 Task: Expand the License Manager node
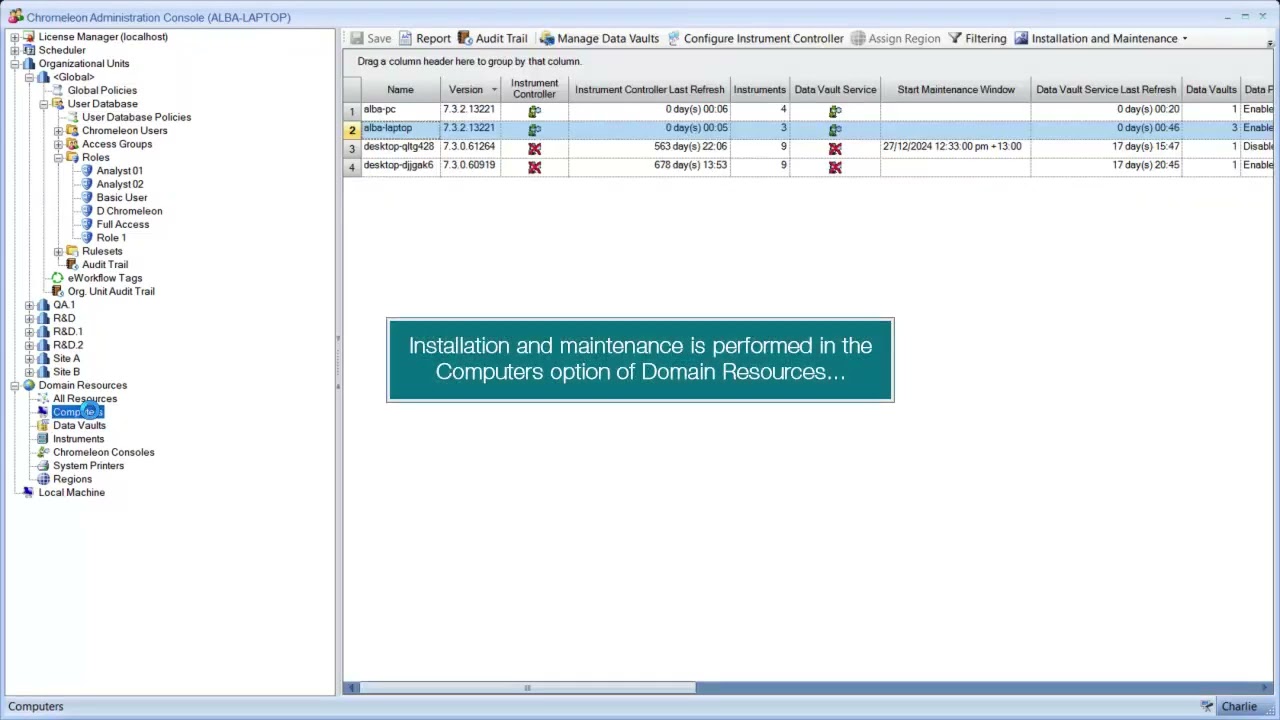14,37
